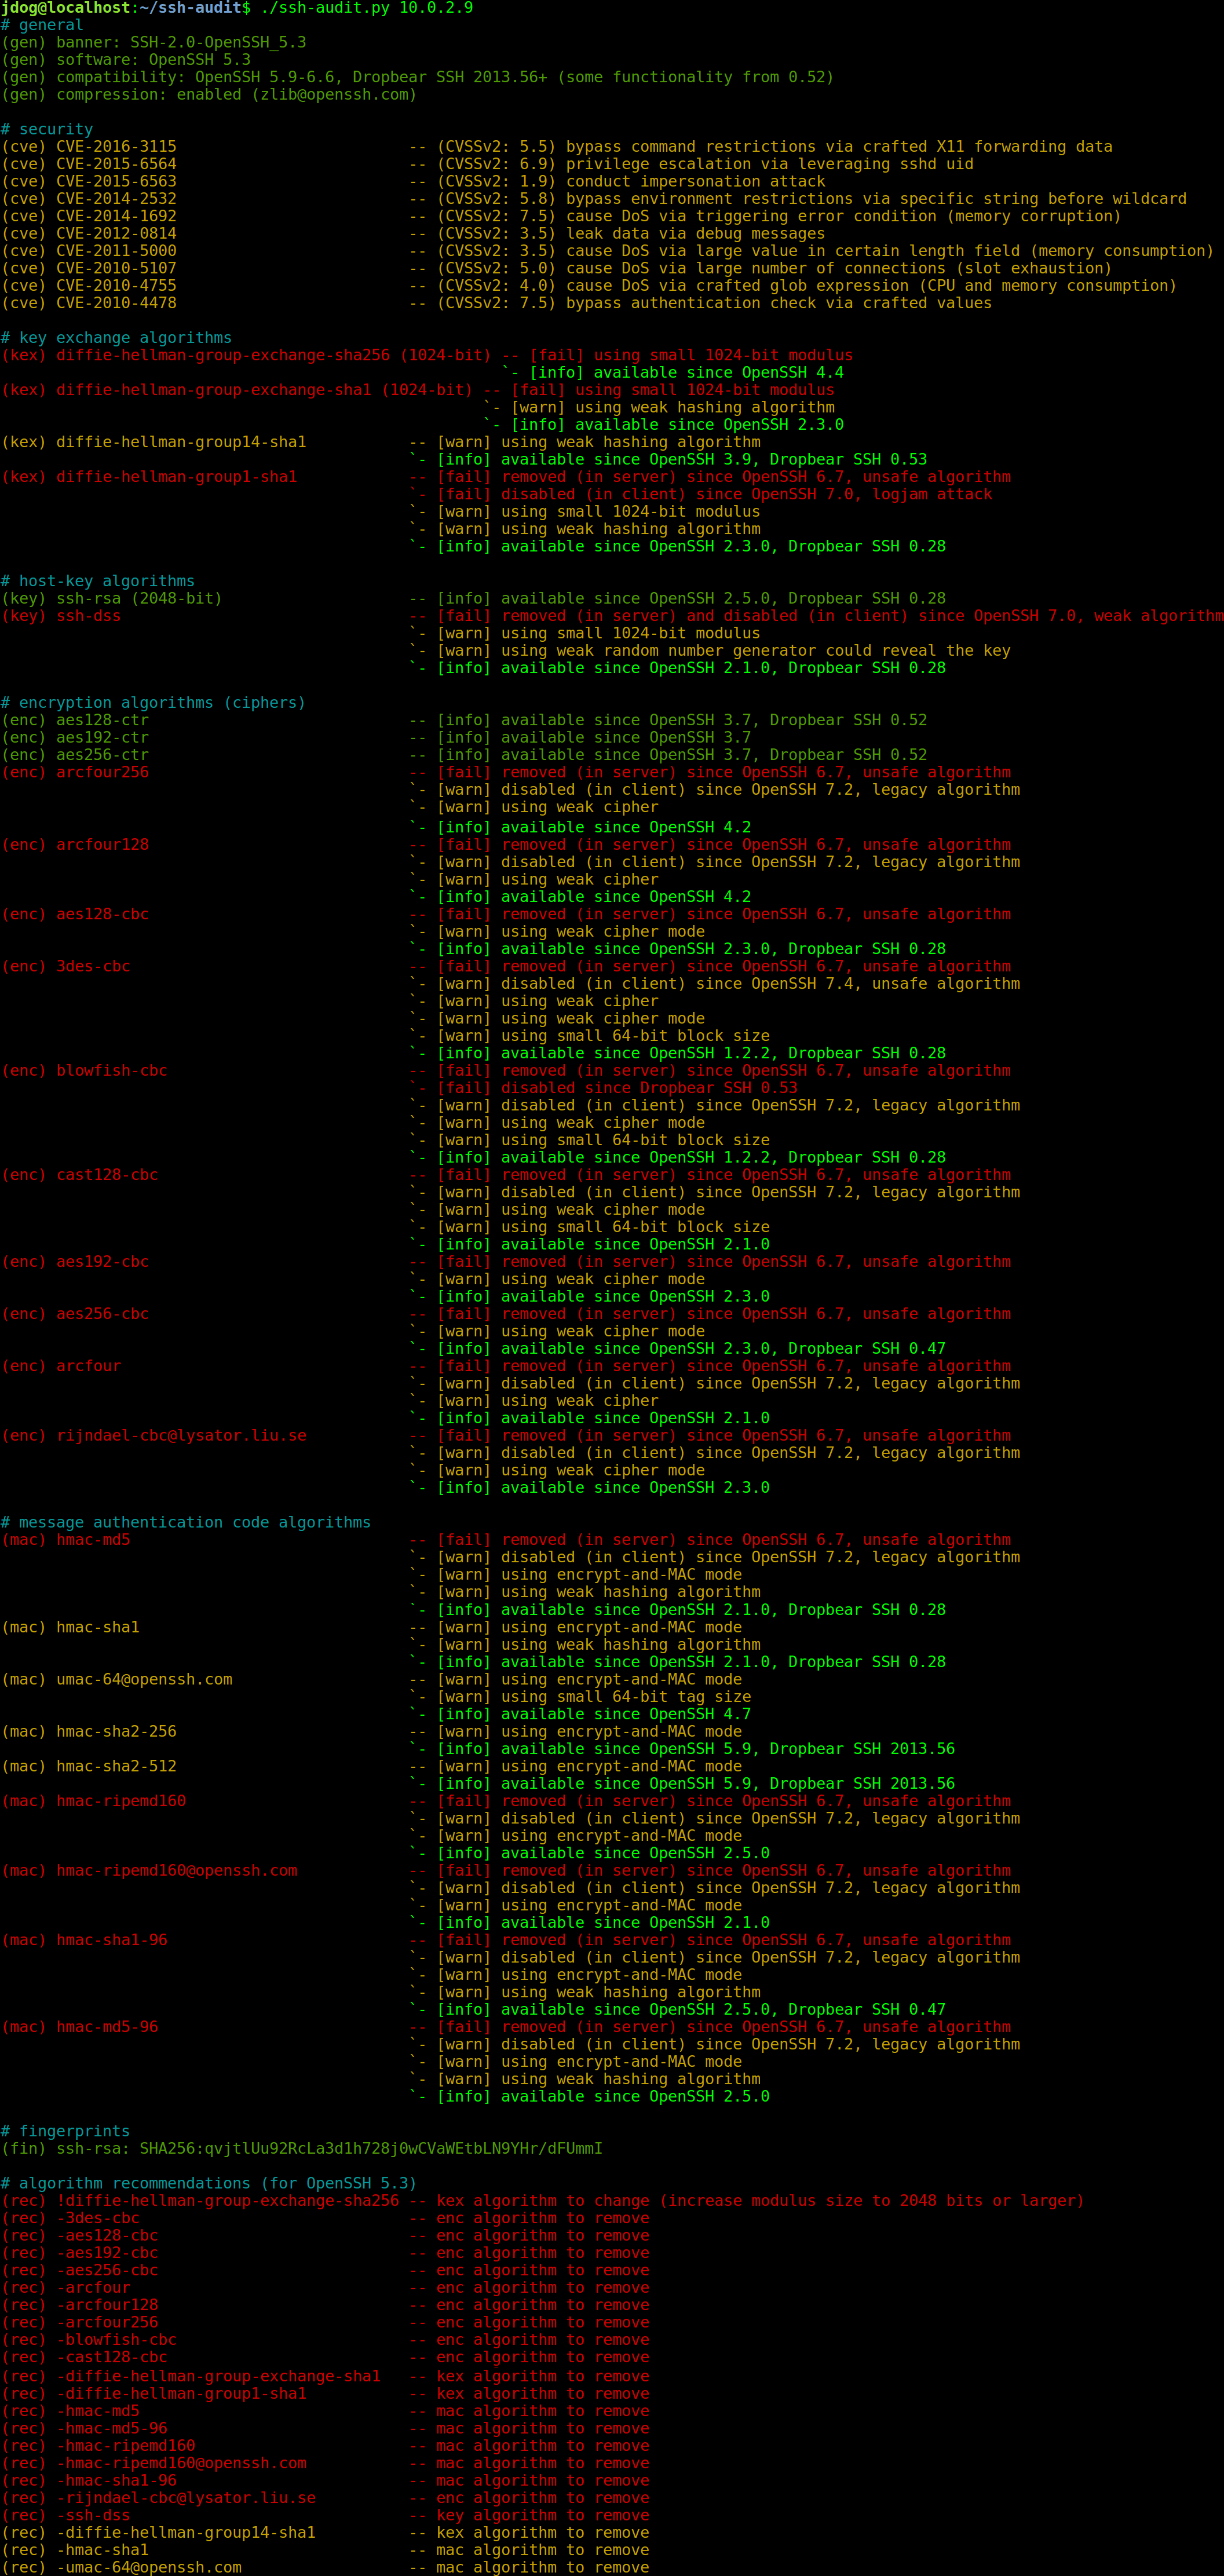The height and width of the screenshot is (2576, 1224).
Task: Select CVE-2016-3115 entry
Action: [557, 147]
